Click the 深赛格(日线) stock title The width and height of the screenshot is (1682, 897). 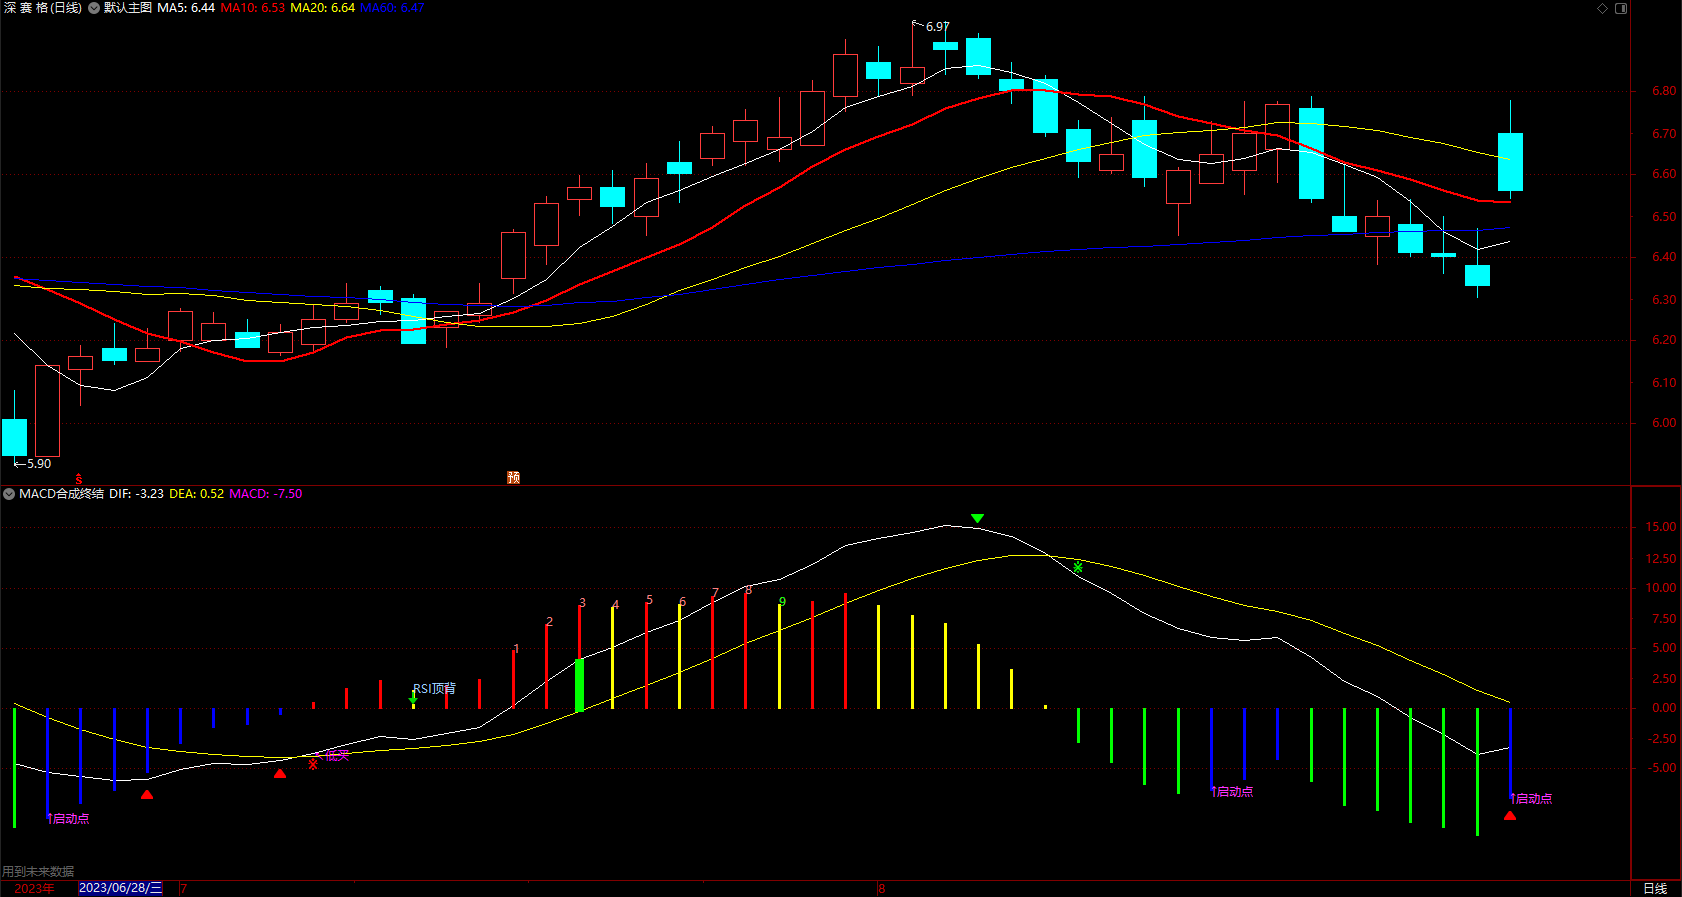point(42,8)
